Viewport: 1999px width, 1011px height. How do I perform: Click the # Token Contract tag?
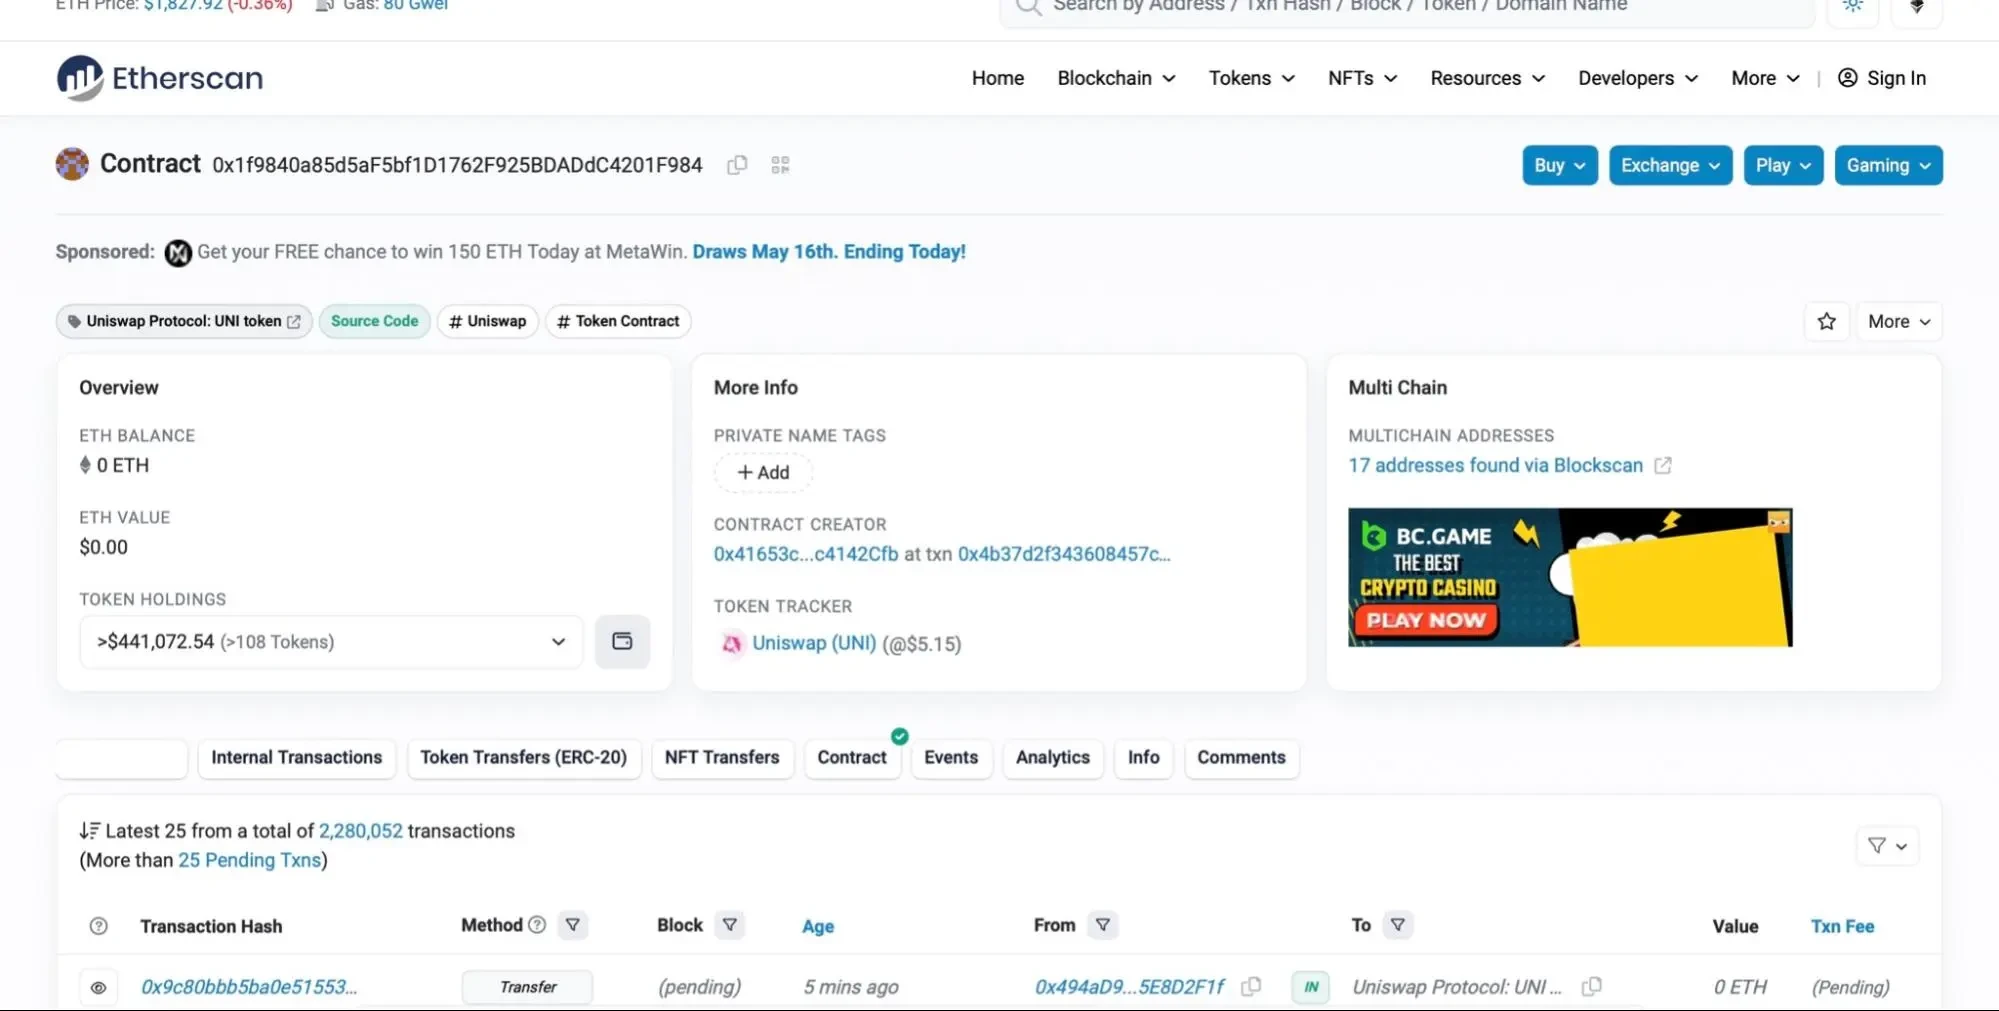tap(617, 321)
